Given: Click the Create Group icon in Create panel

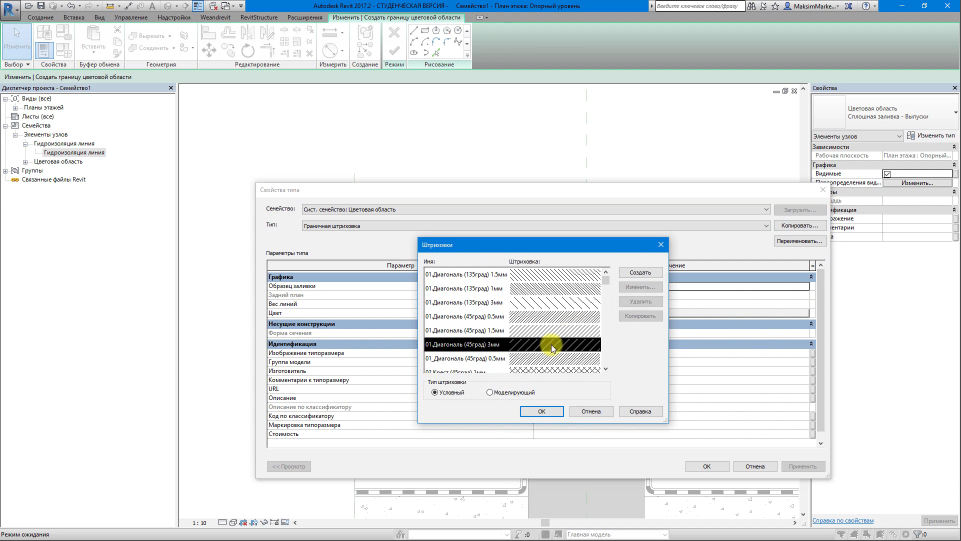Looking at the screenshot, I should point(365,32).
